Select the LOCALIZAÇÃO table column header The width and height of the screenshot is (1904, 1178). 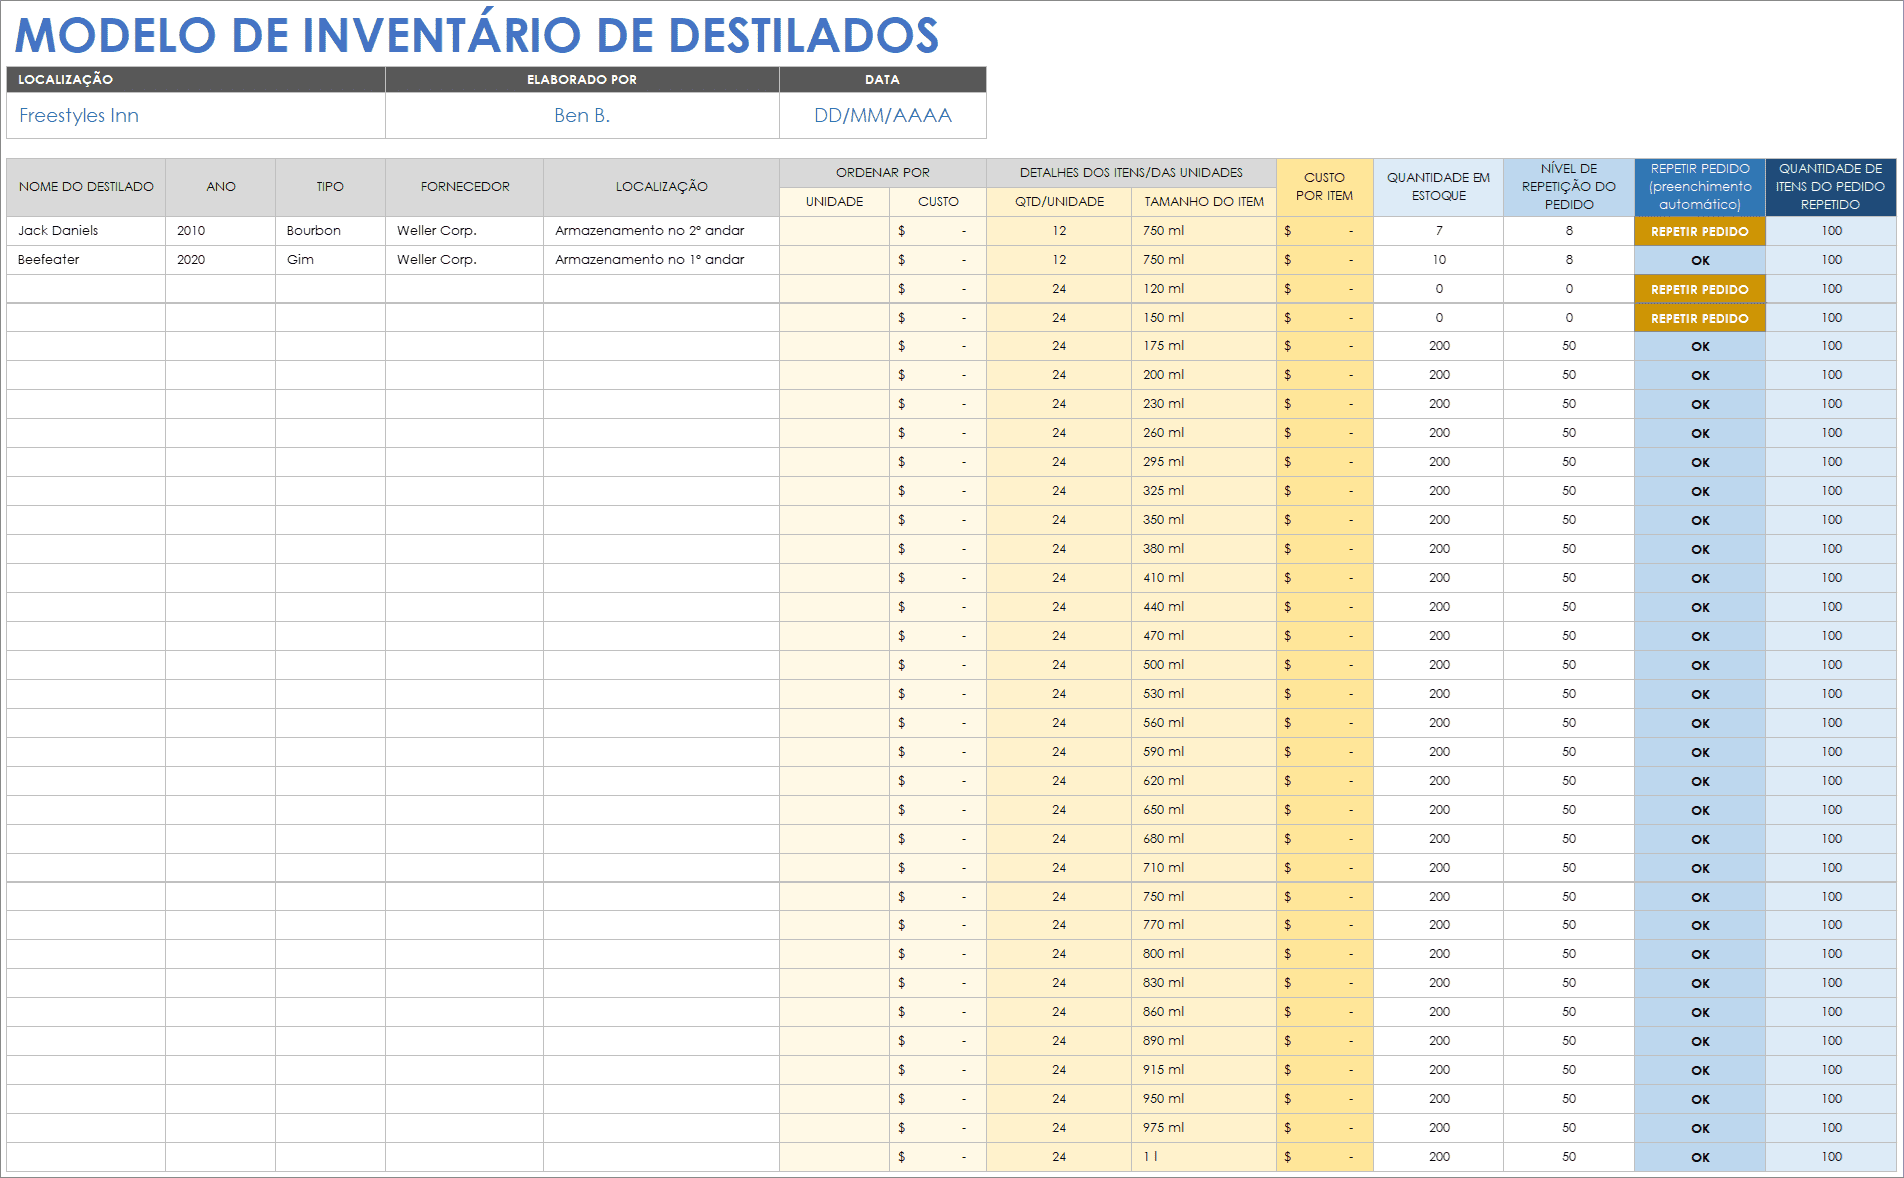click(662, 187)
